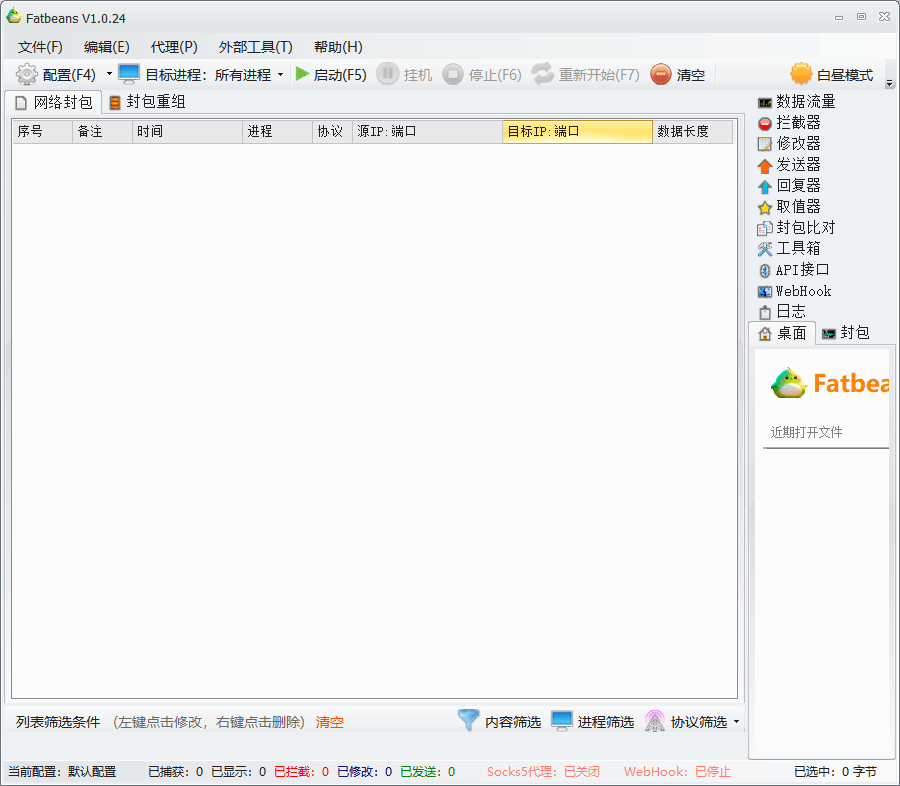
Task: Open the API接口 icon
Action: [x=765, y=270]
